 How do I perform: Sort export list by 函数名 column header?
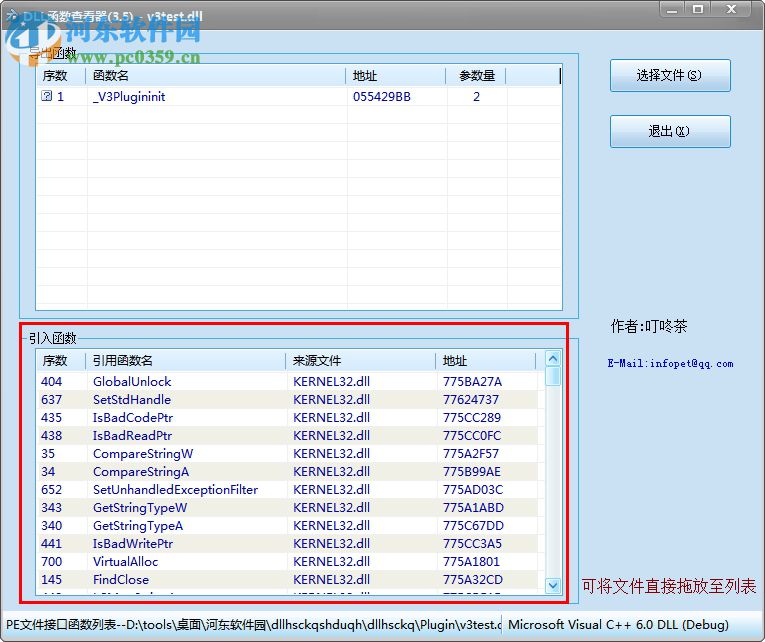[x=216, y=76]
